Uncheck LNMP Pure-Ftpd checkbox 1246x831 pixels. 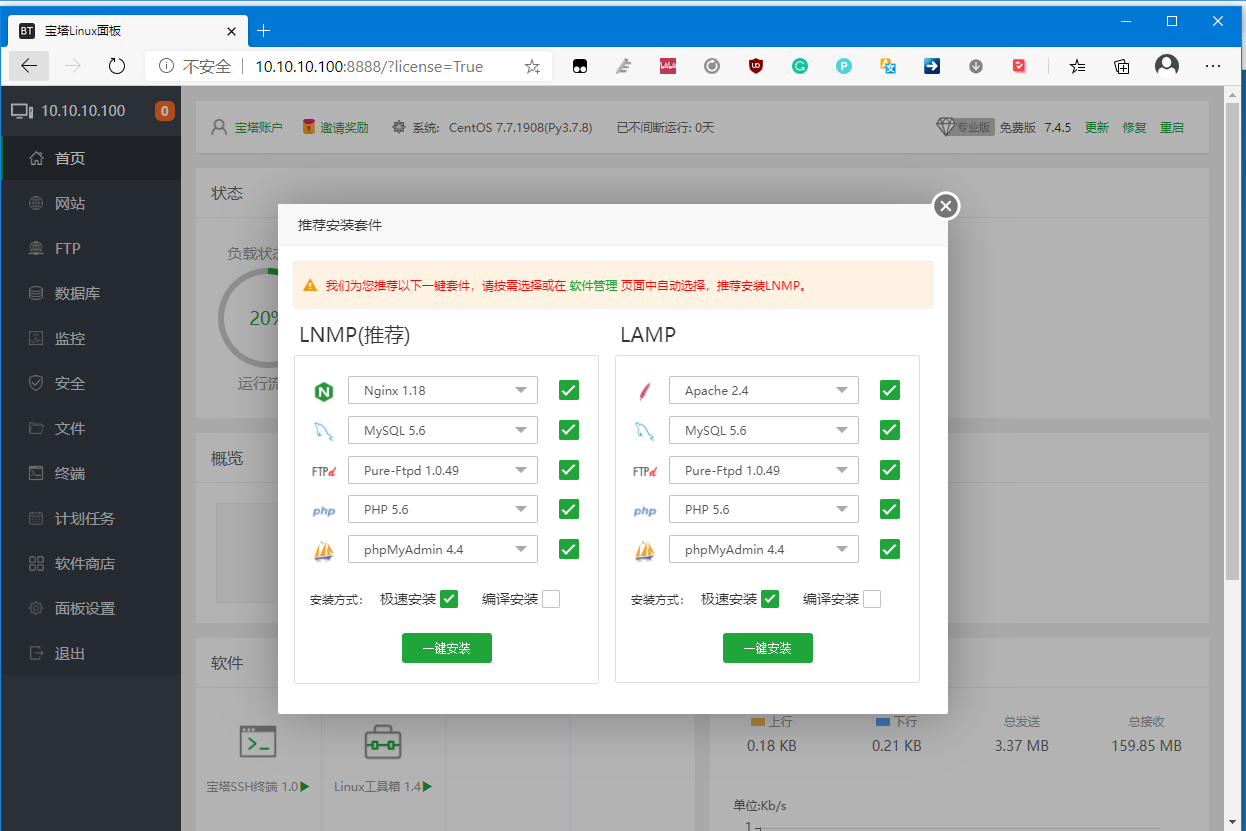click(569, 470)
